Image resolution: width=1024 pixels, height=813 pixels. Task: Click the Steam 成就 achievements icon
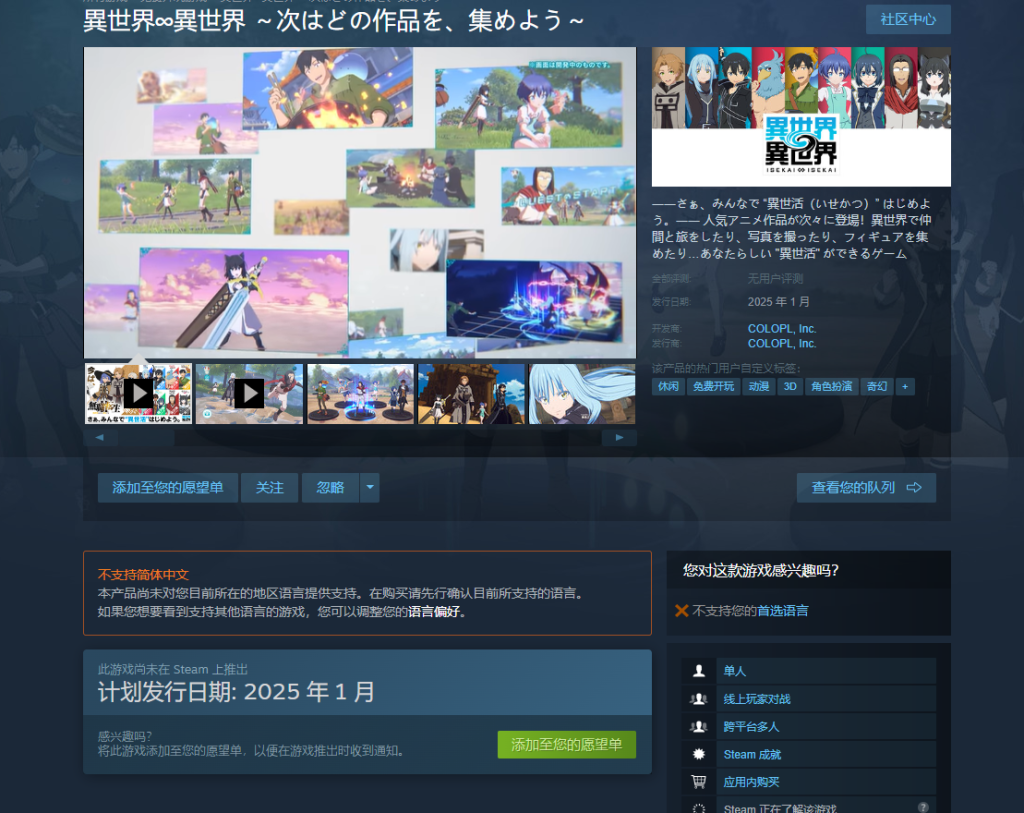tap(699, 754)
